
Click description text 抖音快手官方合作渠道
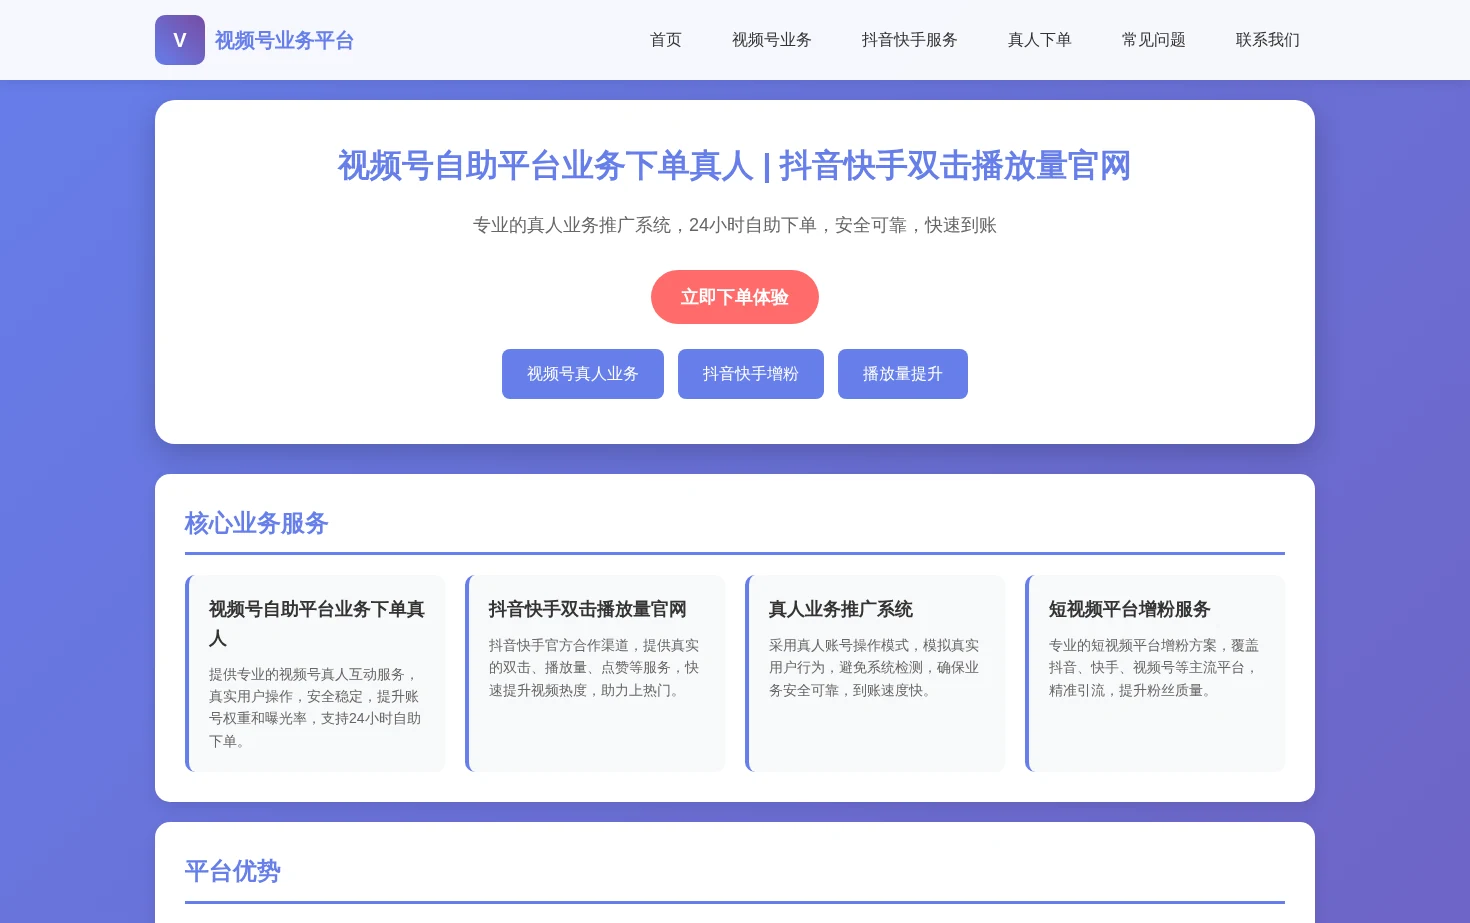pos(559,645)
